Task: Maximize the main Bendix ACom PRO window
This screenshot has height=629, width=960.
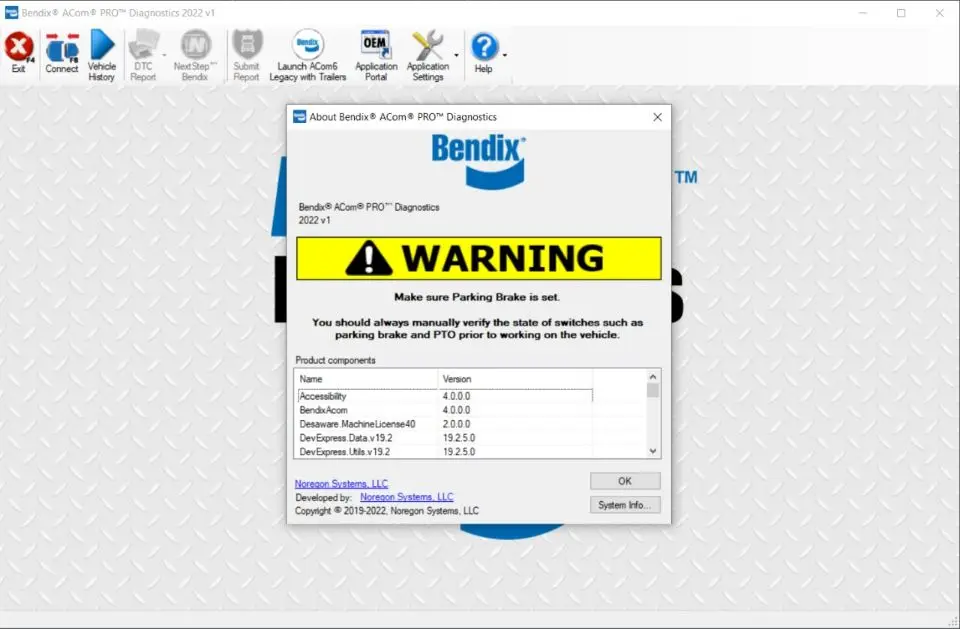Action: coord(901,13)
